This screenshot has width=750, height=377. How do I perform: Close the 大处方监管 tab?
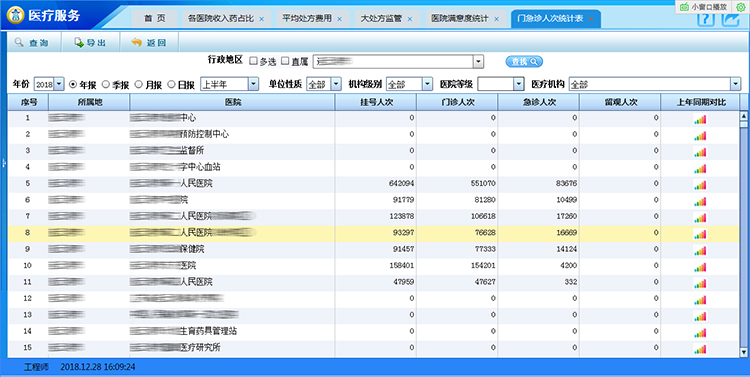[x=409, y=19]
